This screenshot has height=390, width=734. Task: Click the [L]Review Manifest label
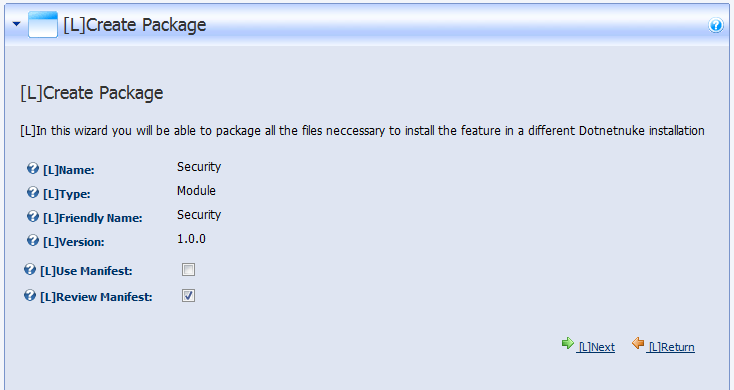click(x=96, y=297)
